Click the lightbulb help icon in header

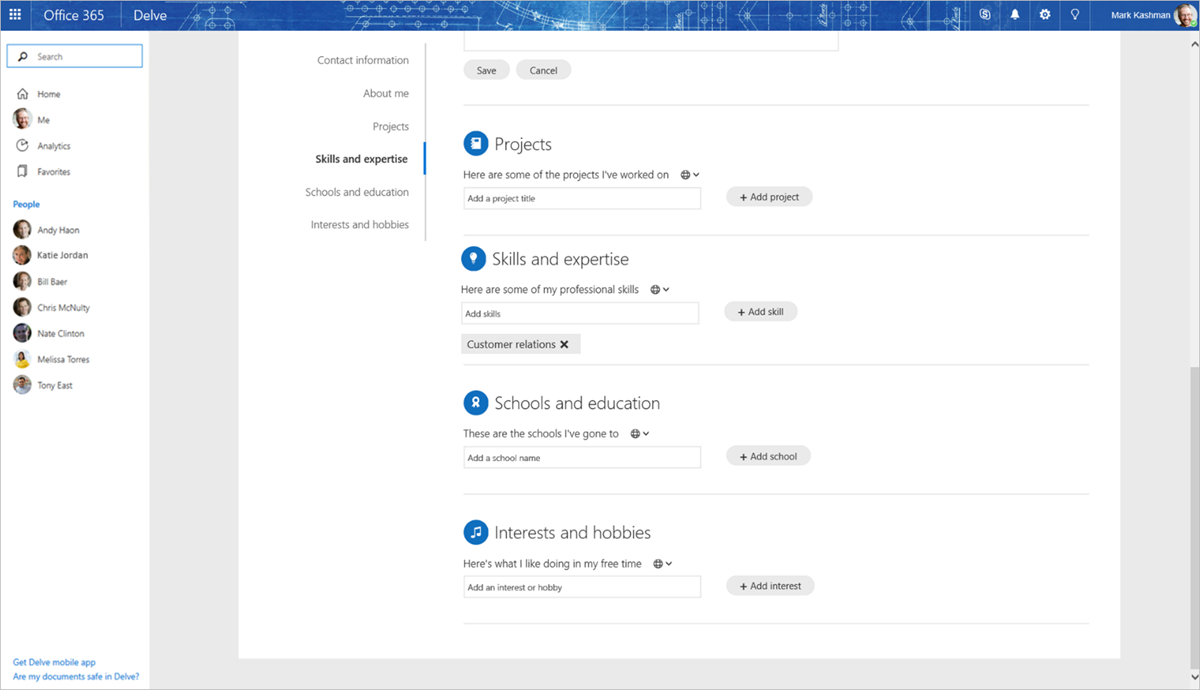1075,15
